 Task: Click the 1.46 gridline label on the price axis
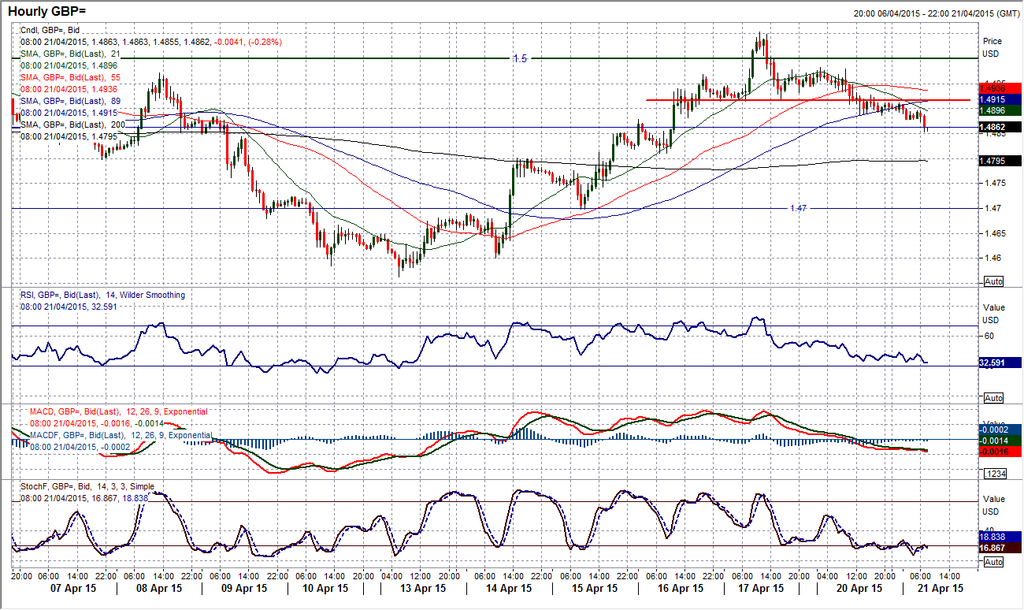coord(993,258)
